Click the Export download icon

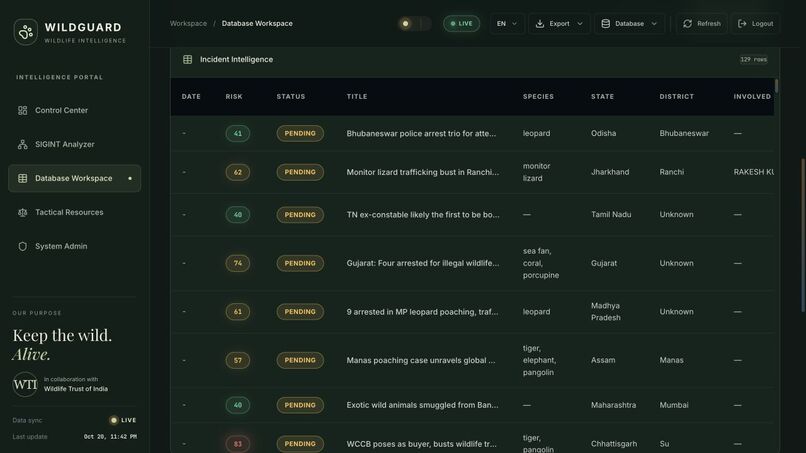point(540,24)
